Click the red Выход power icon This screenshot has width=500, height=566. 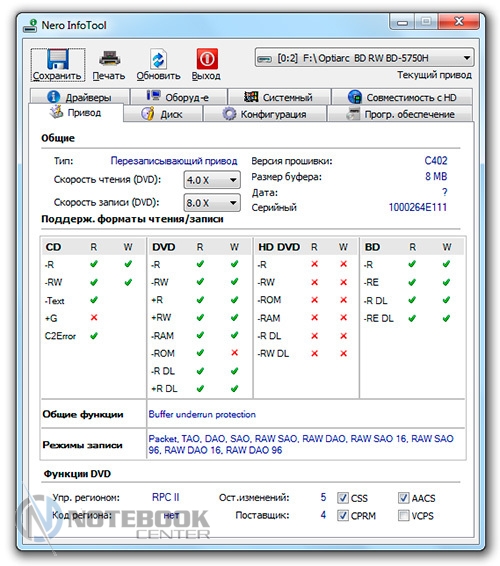(207, 58)
